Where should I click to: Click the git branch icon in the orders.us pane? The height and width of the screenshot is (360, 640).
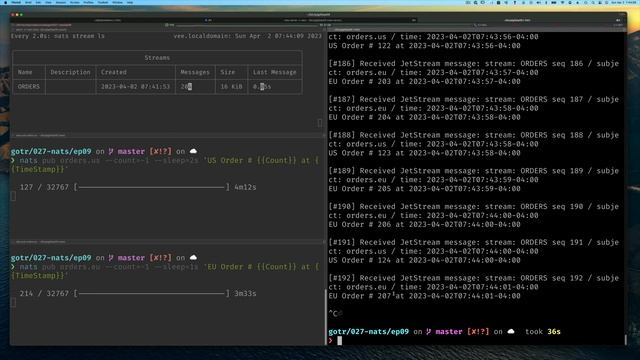tap(111, 151)
